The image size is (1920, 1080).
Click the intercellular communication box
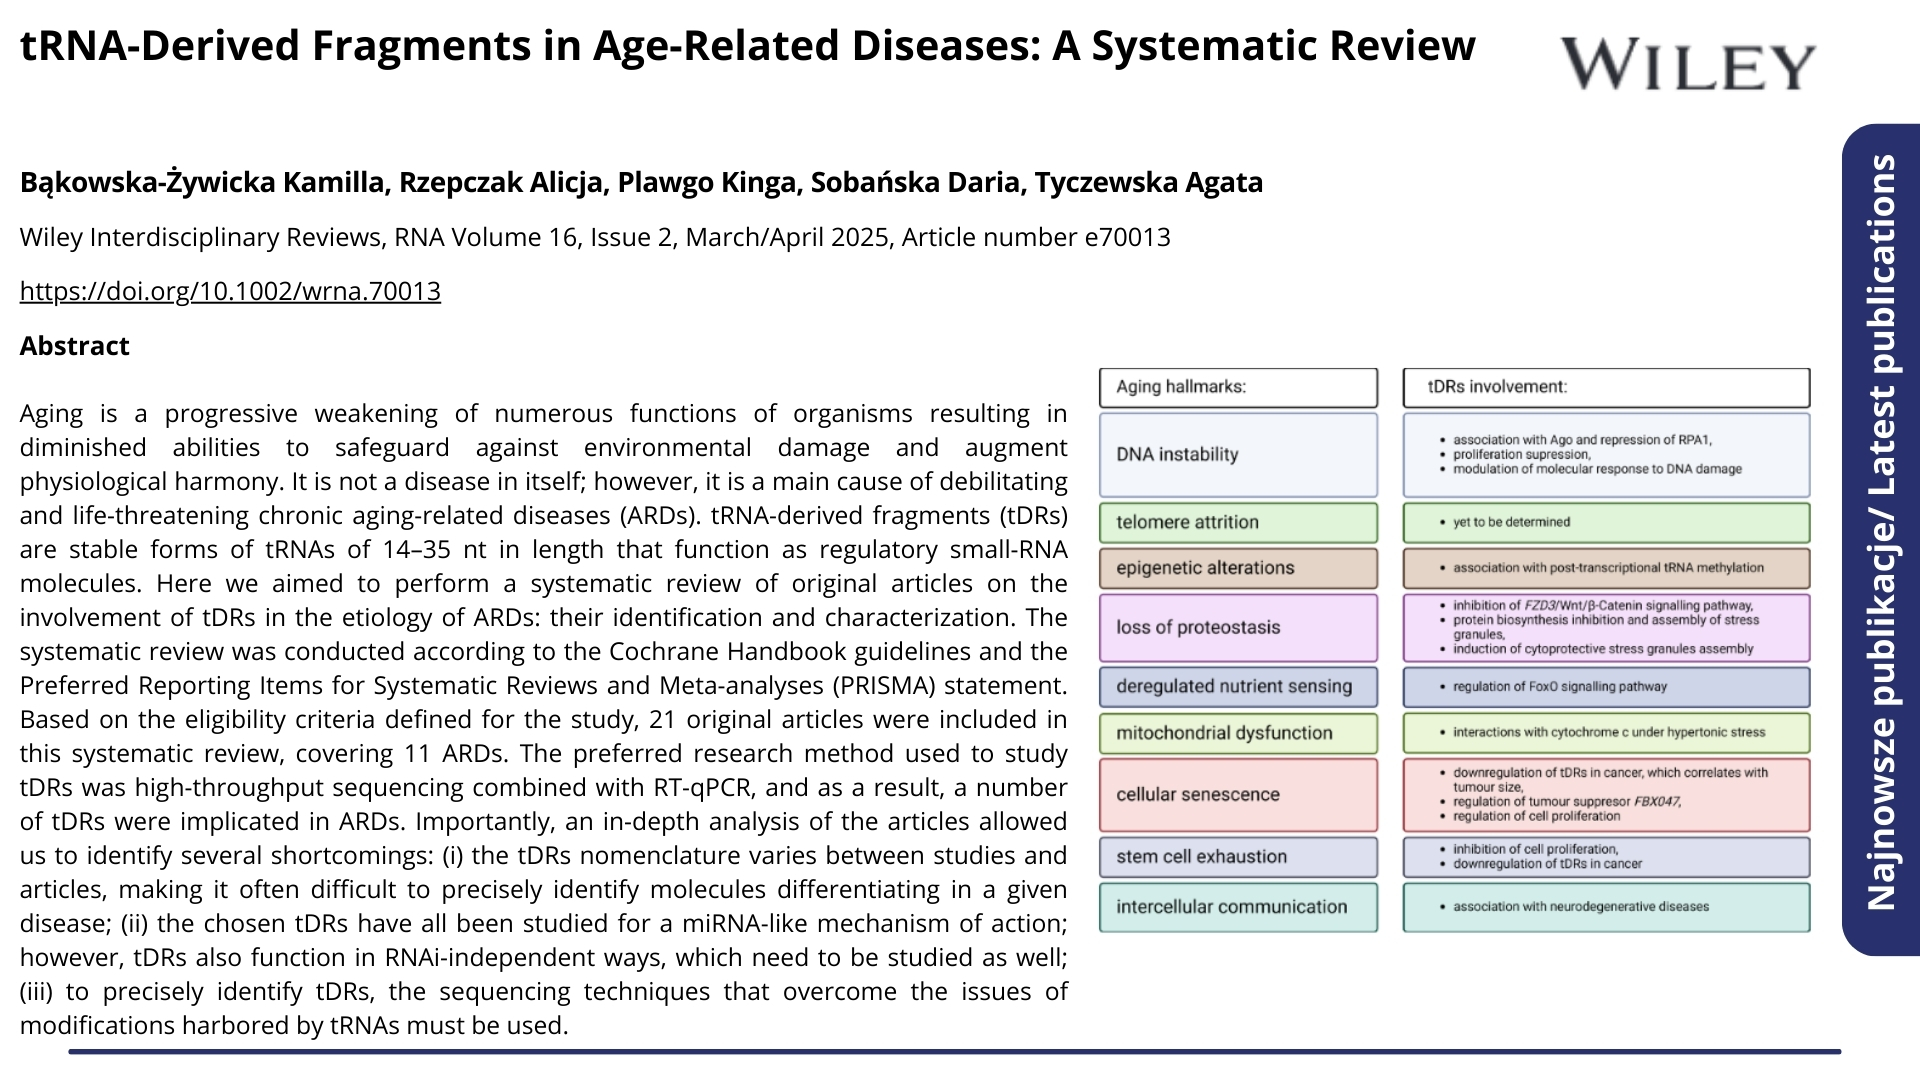click(1238, 907)
